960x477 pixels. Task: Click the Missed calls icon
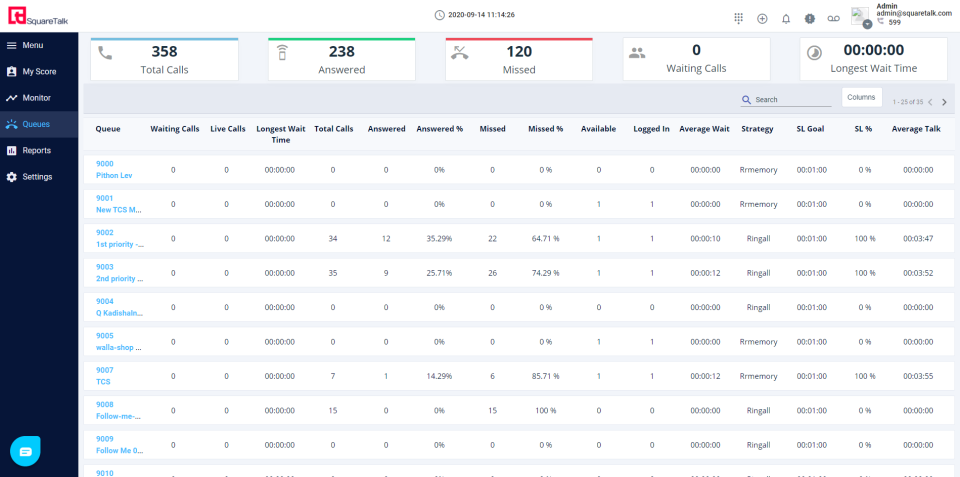[x=459, y=53]
